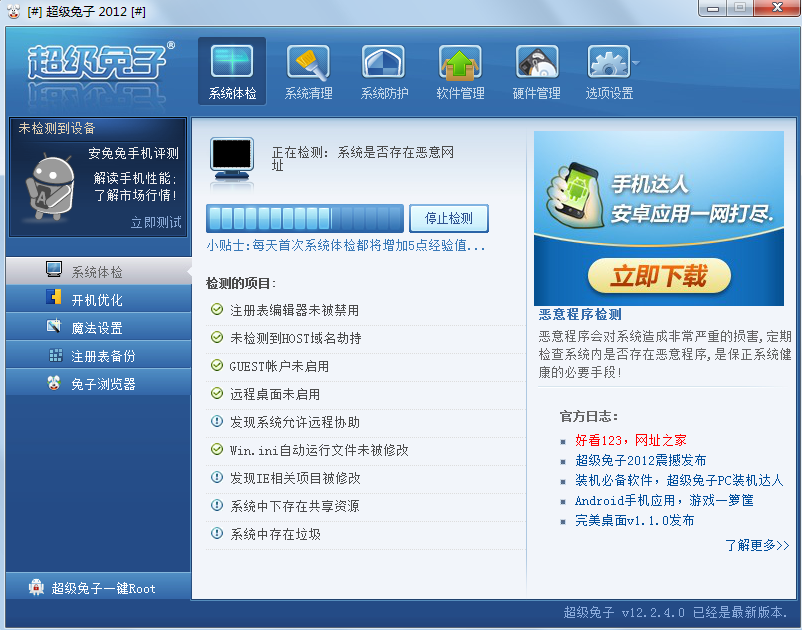Click the 注册表备份 grid icon
This screenshot has height=630, width=802.
pyautogui.click(x=55, y=355)
